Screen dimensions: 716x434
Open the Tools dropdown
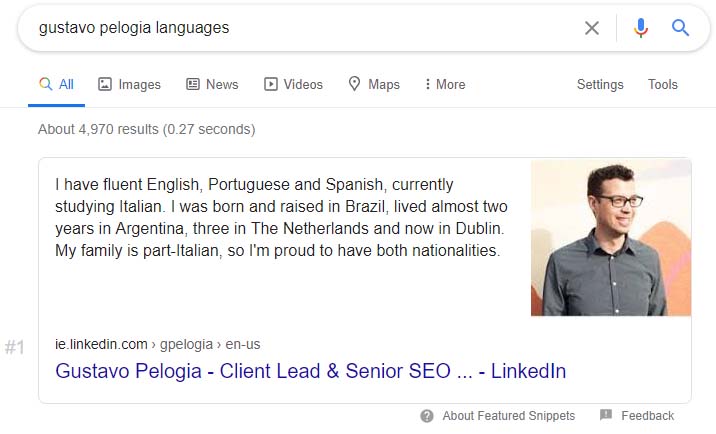[x=663, y=84]
